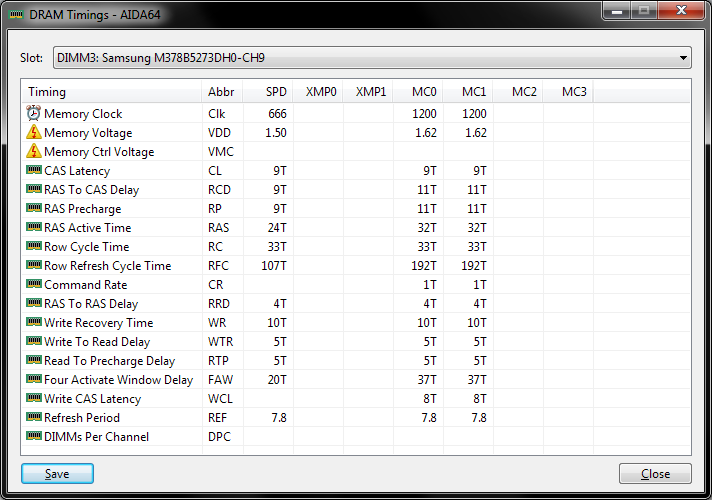Click the chip icon beside Row Refresh Cycle Time
Image resolution: width=712 pixels, height=500 pixels.
[34, 265]
